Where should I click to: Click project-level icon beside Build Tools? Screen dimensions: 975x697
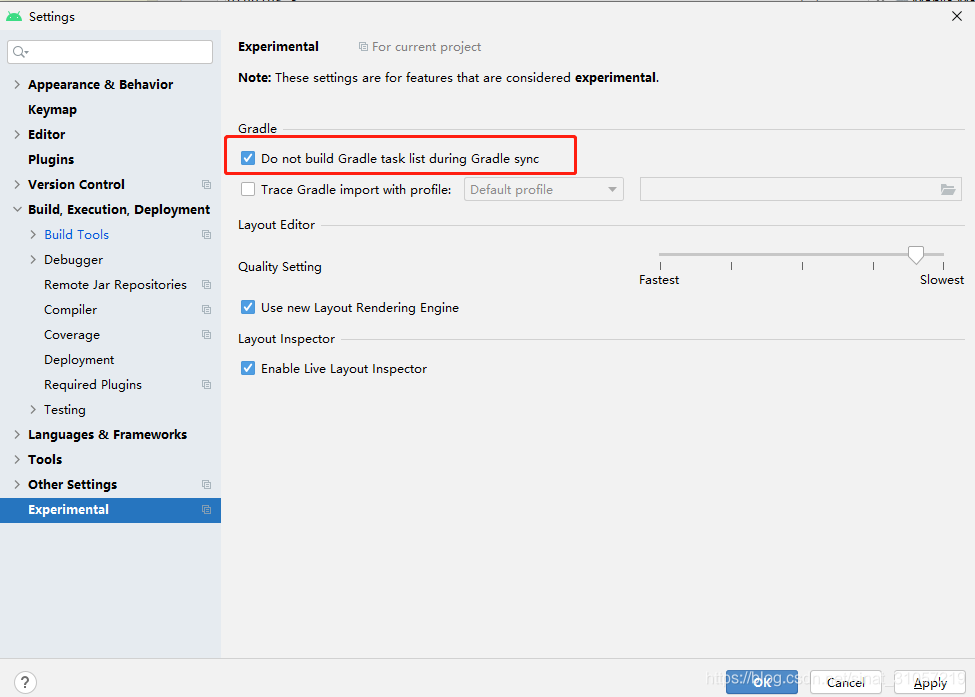pyautogui.click(x=206, y=234)
